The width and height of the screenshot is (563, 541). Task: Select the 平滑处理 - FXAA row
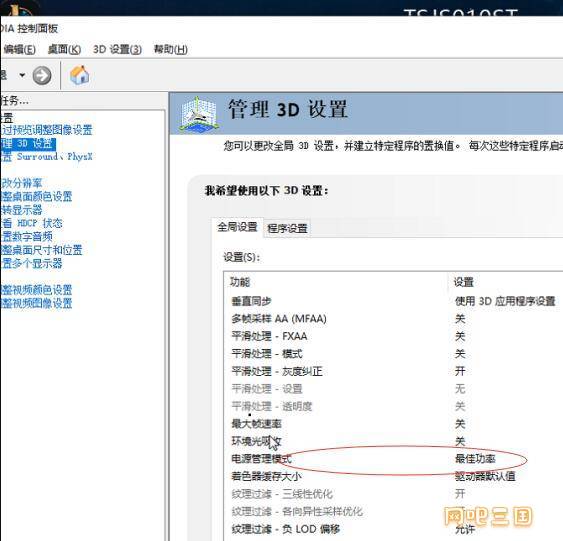(394, 336)
